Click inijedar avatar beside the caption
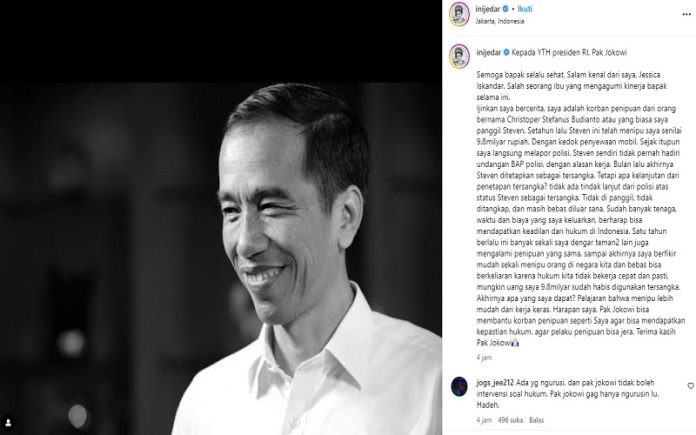This screenshot has height=435, width=696. (459, 56)
